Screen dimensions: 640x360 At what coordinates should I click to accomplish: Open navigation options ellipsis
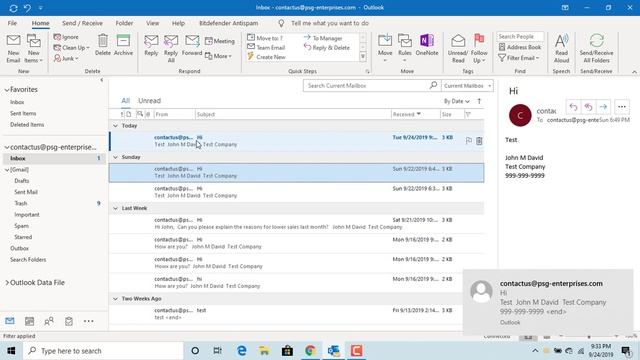(x=89, y=321)
